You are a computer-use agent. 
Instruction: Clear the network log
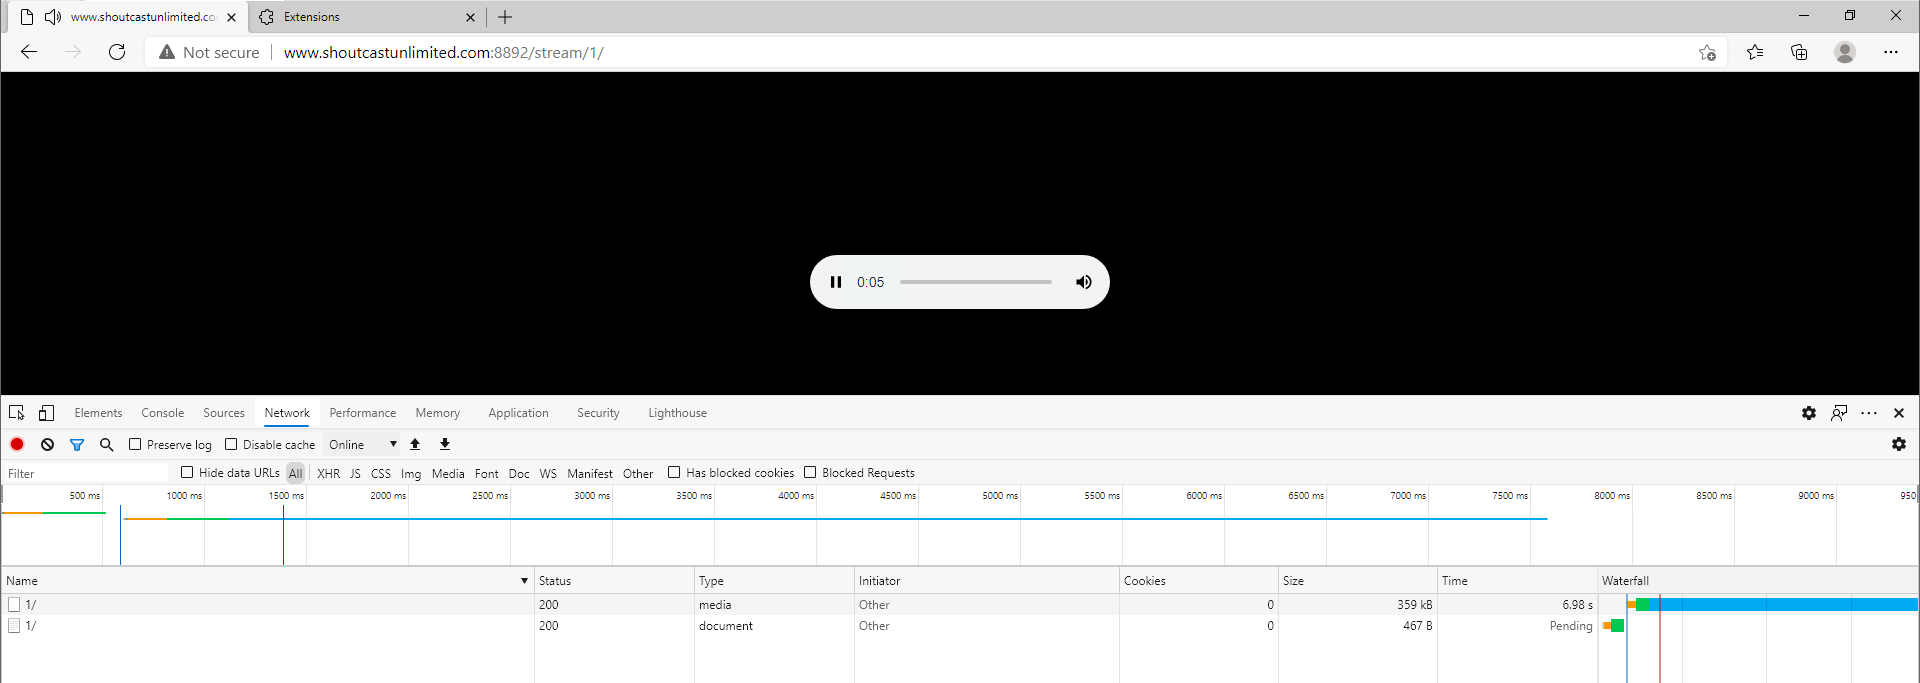pos(47,444)
